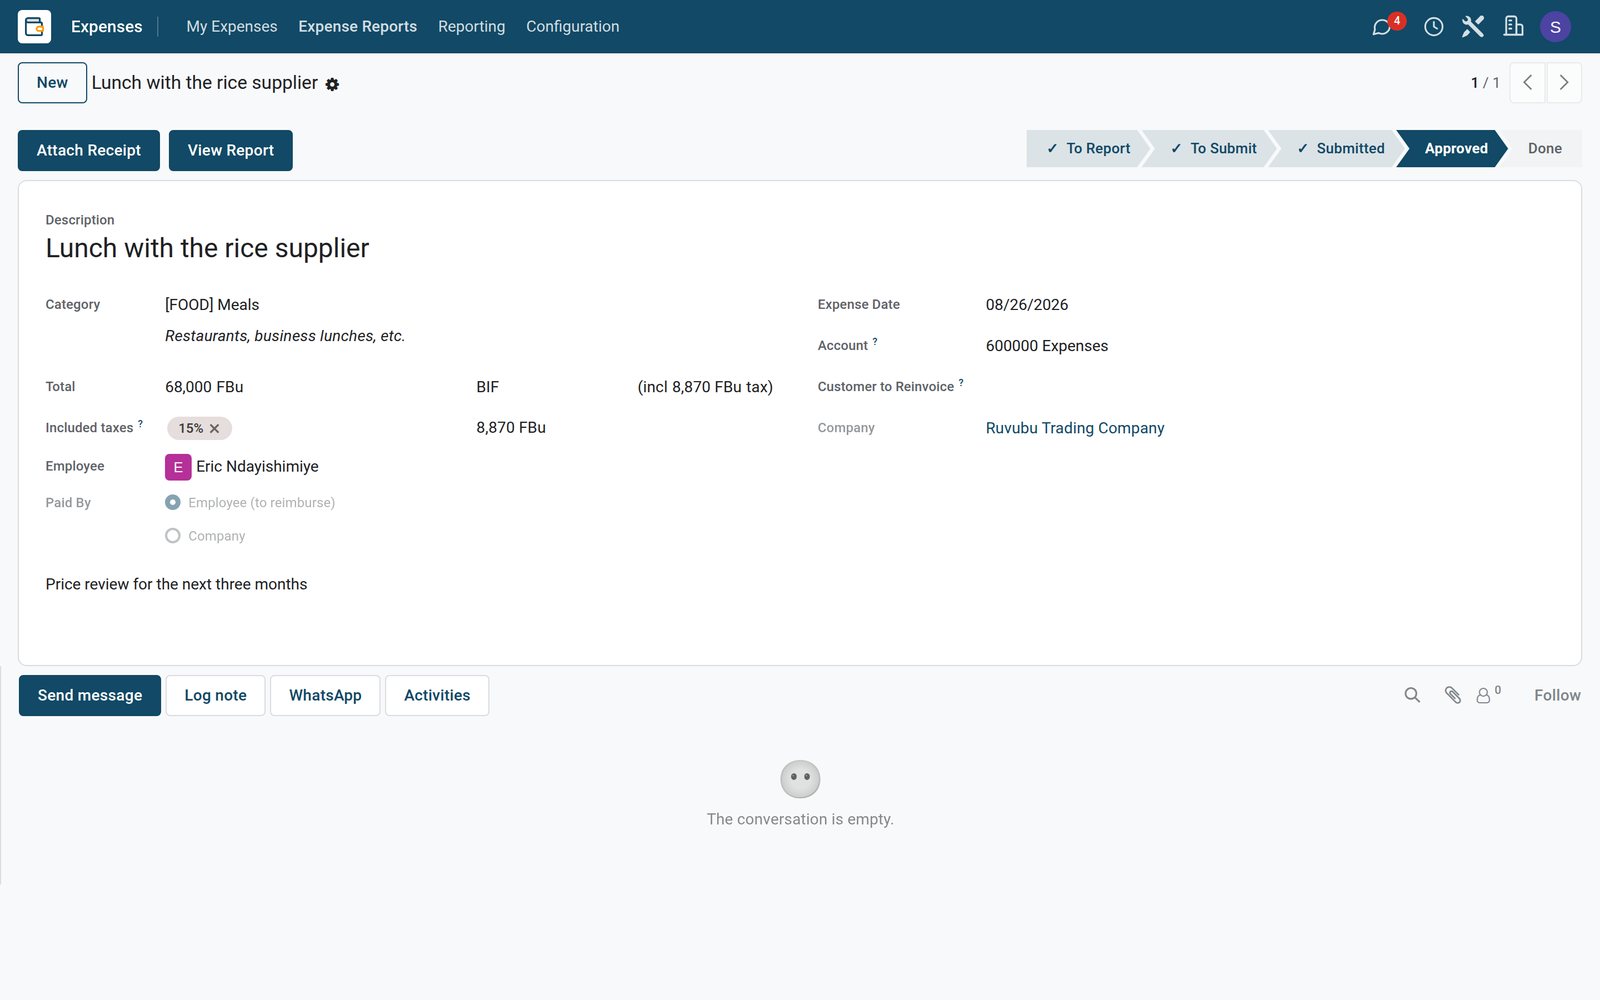Viewport: 1600px width, 1000px height.
Task: Click the New button
Action: (x=52, y=83)
